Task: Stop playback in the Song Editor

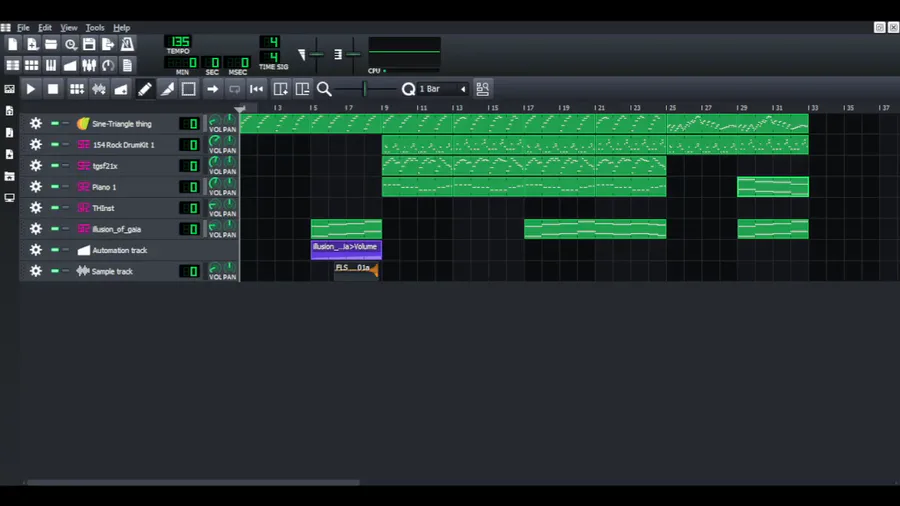Action: tap(53, 89)
